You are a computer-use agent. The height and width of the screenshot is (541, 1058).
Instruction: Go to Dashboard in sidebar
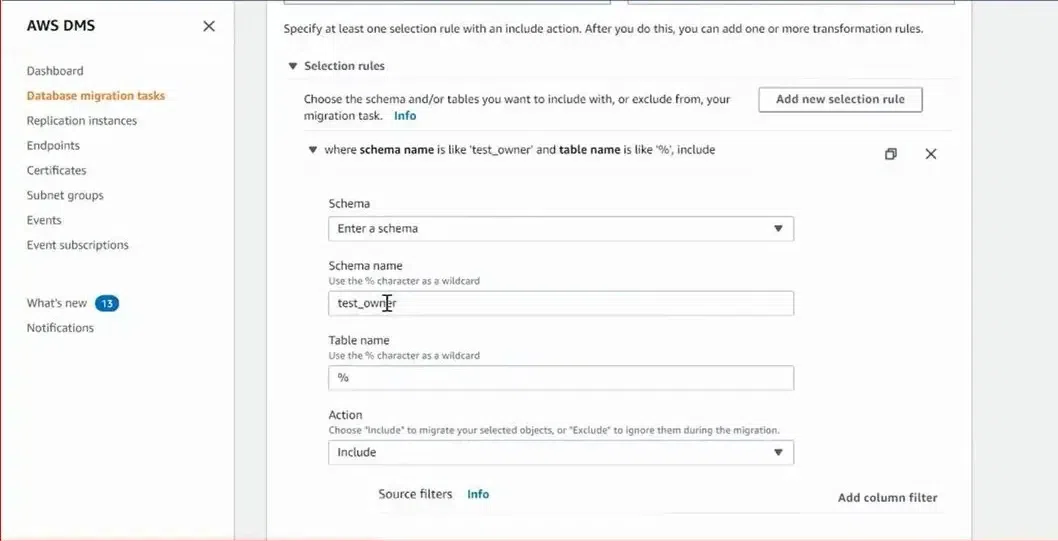tap(55, 71)
